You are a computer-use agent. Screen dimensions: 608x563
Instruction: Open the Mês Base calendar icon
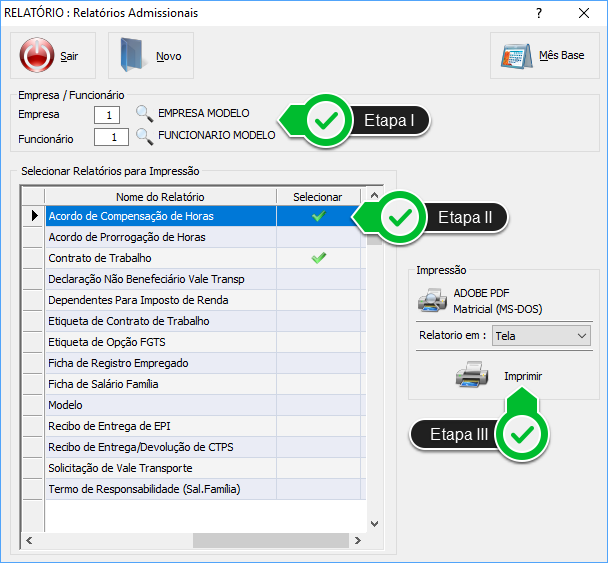(x=517, y=56)
